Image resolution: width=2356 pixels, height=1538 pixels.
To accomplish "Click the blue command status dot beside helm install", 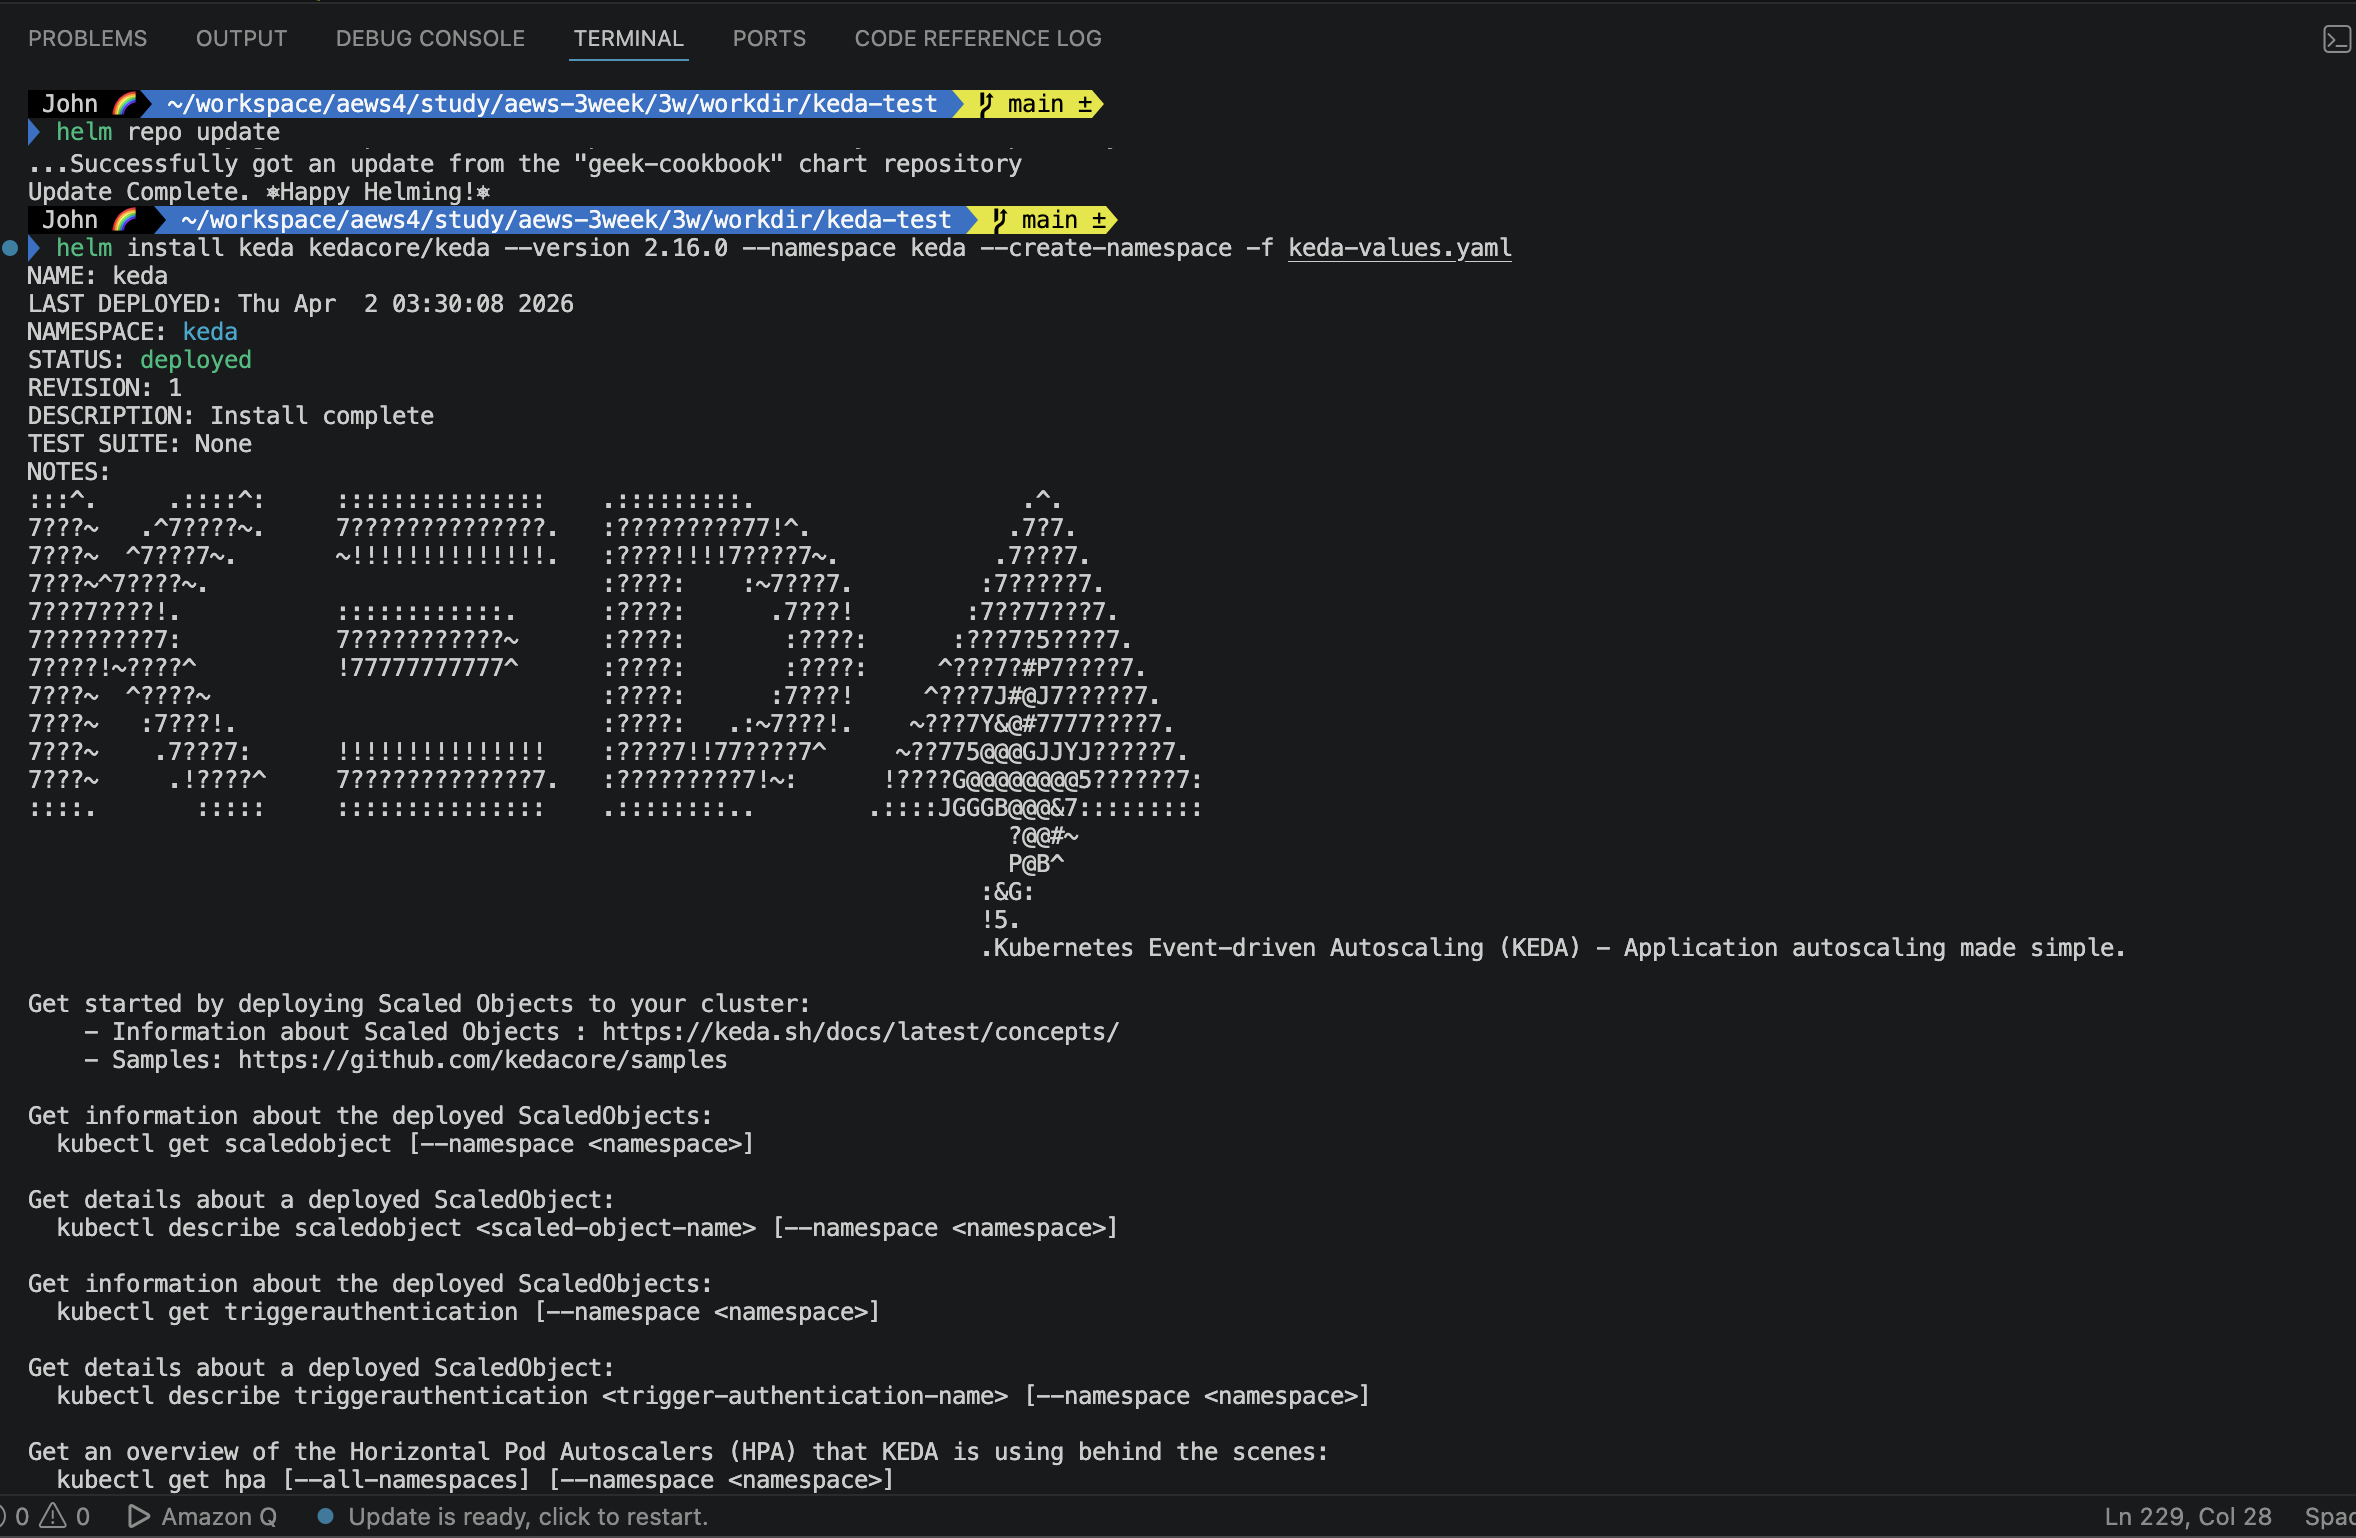I will coord(10,248).
